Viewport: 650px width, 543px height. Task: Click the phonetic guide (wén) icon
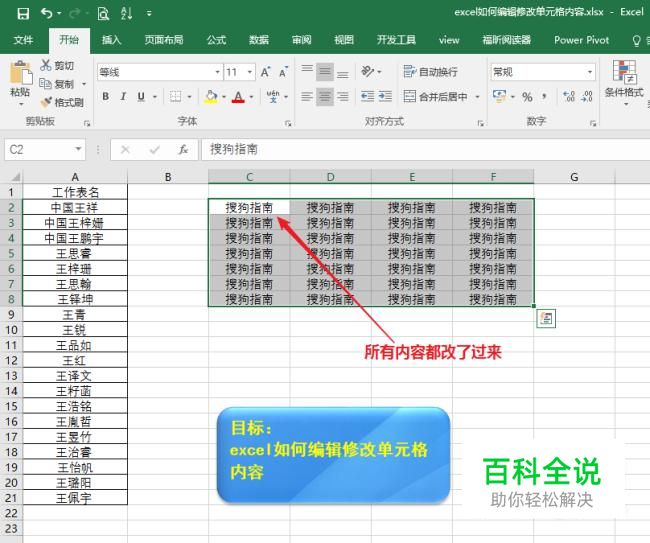pos(273,97)
